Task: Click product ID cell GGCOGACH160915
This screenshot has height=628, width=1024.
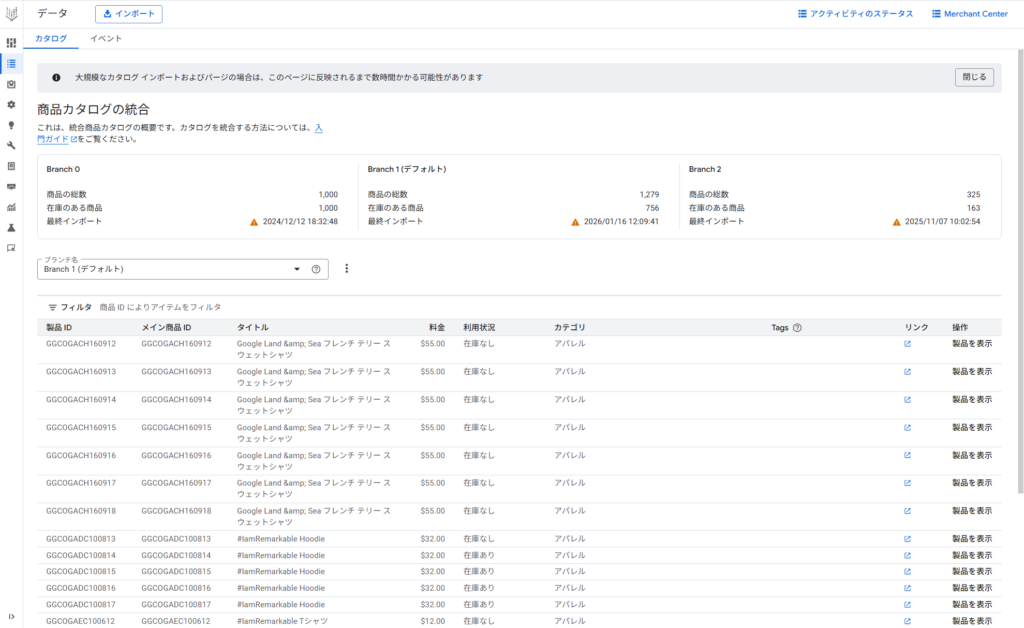Action: coord(81,428)
